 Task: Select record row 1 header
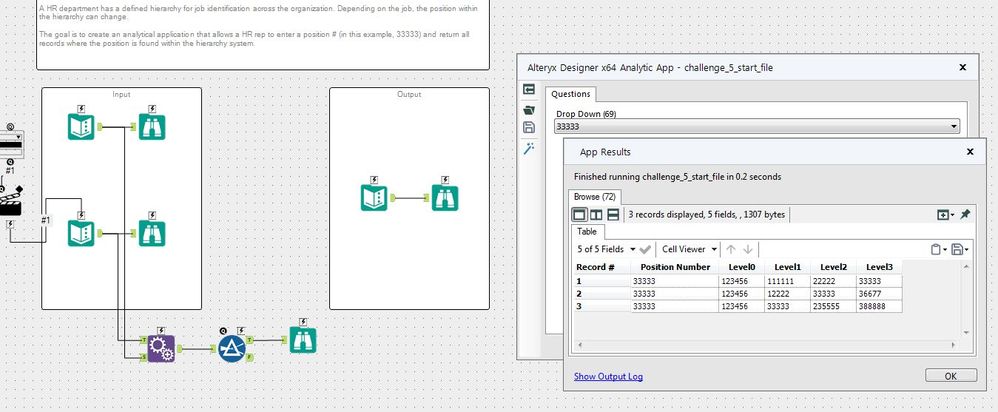602,281
